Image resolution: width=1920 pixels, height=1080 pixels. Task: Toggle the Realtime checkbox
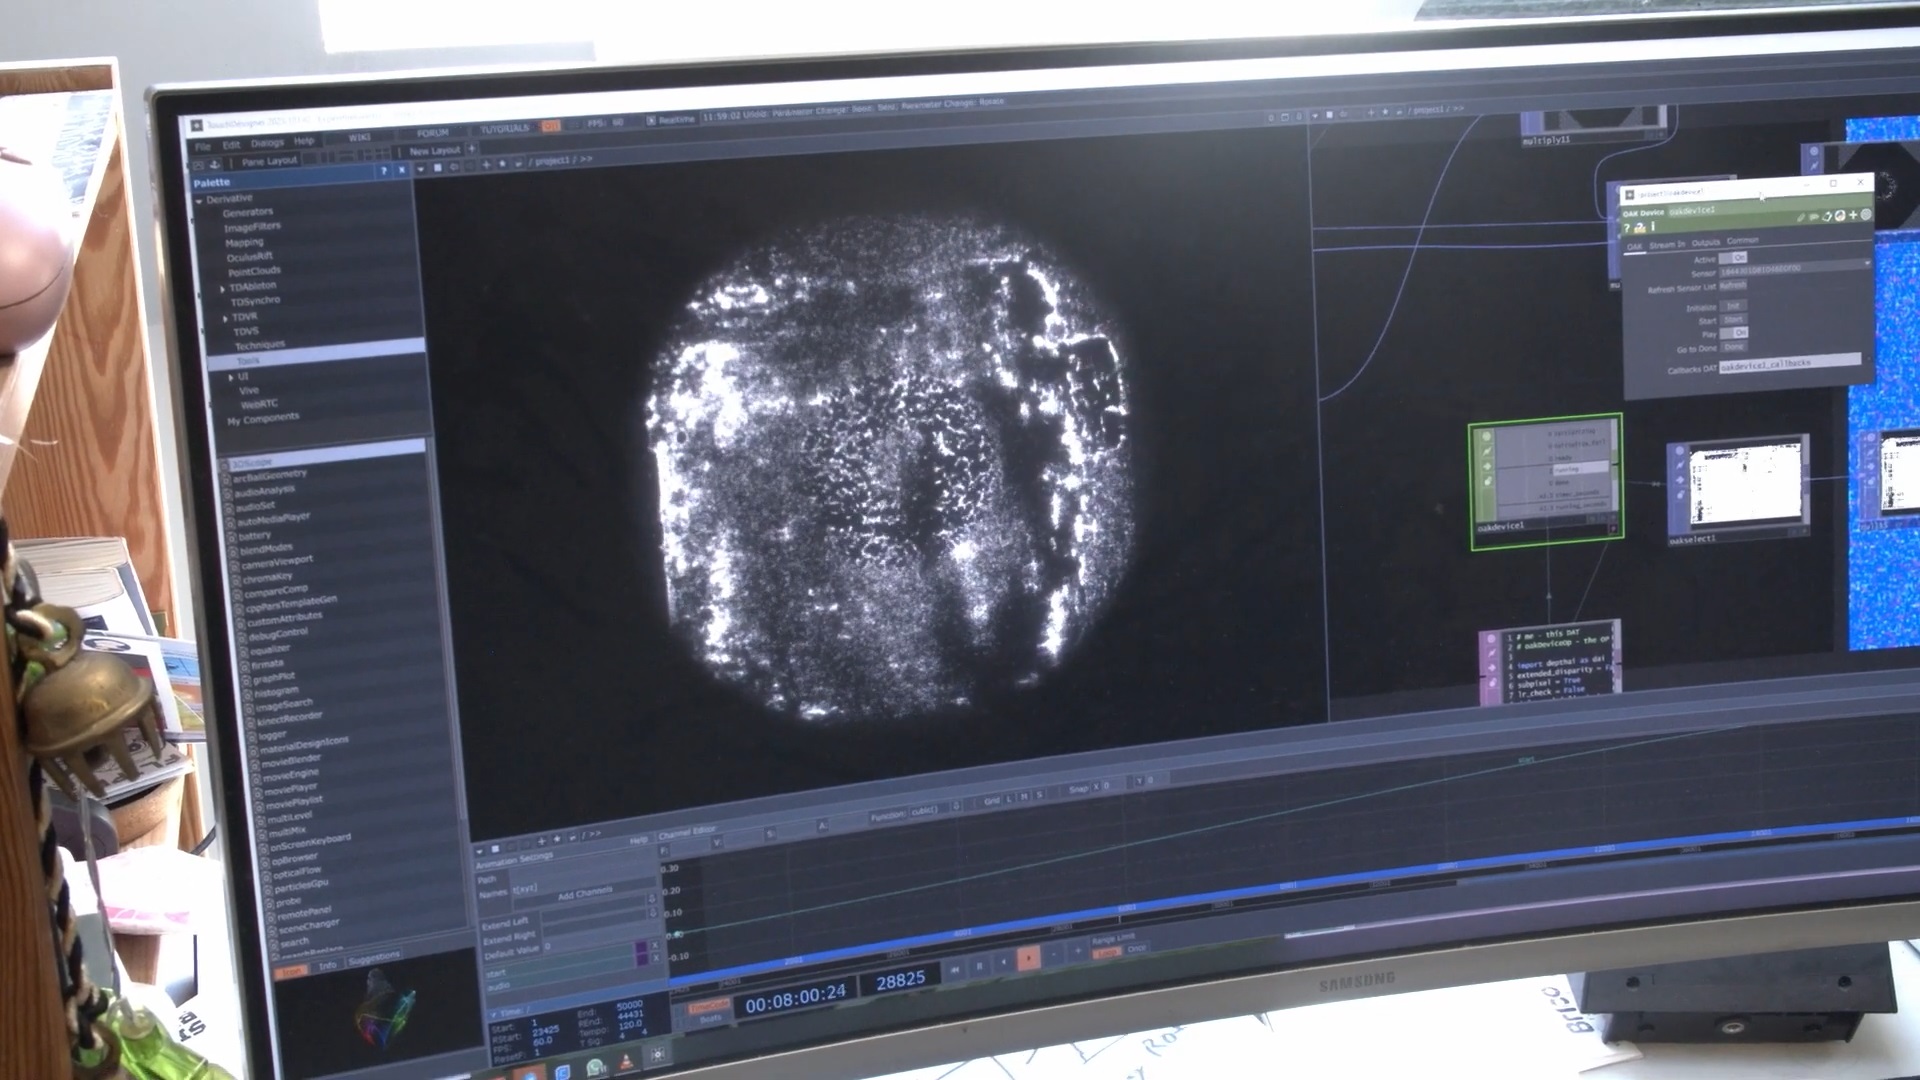[x=651, y=121]
